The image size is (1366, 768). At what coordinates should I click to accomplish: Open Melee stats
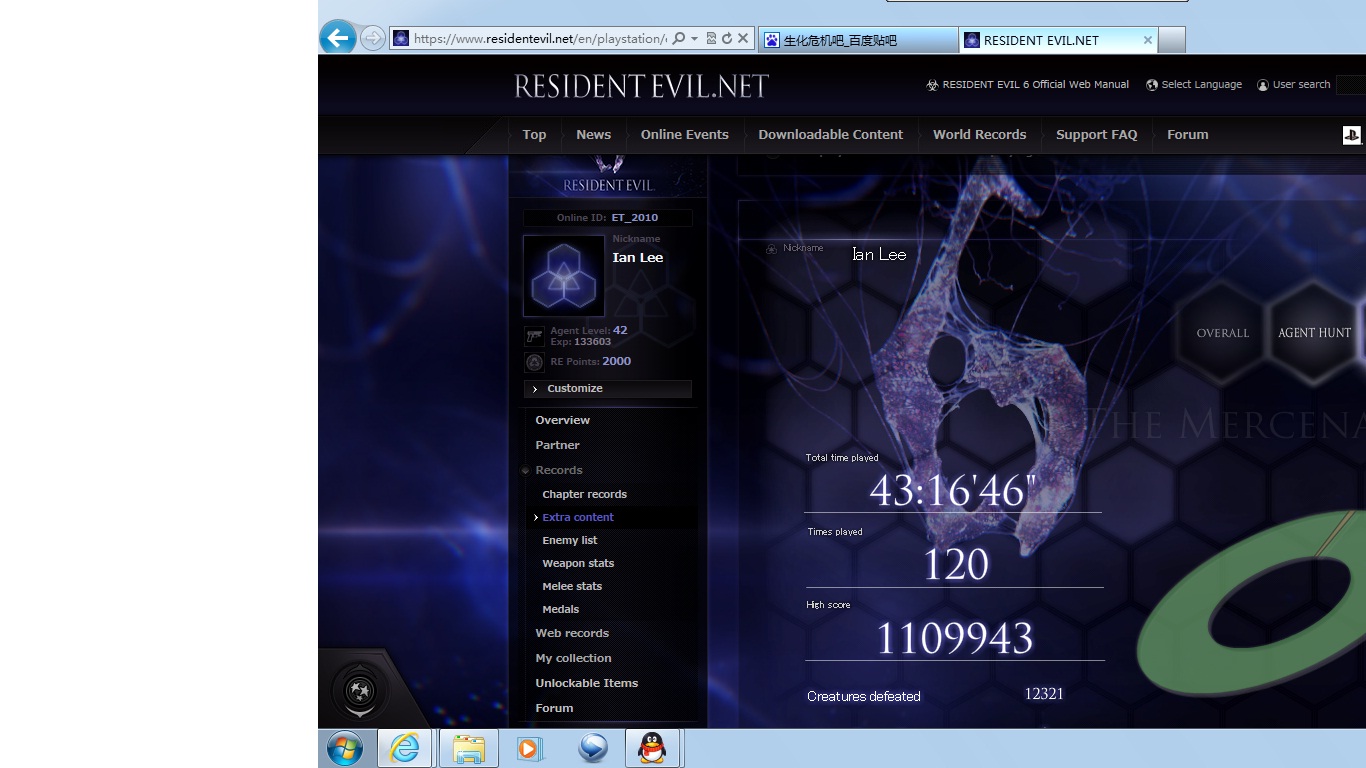[572, 587]
